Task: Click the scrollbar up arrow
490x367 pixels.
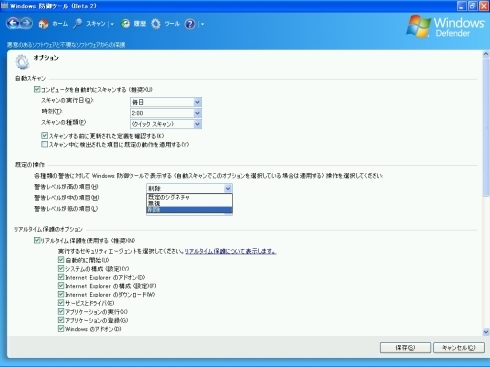Action: (486, 54)
